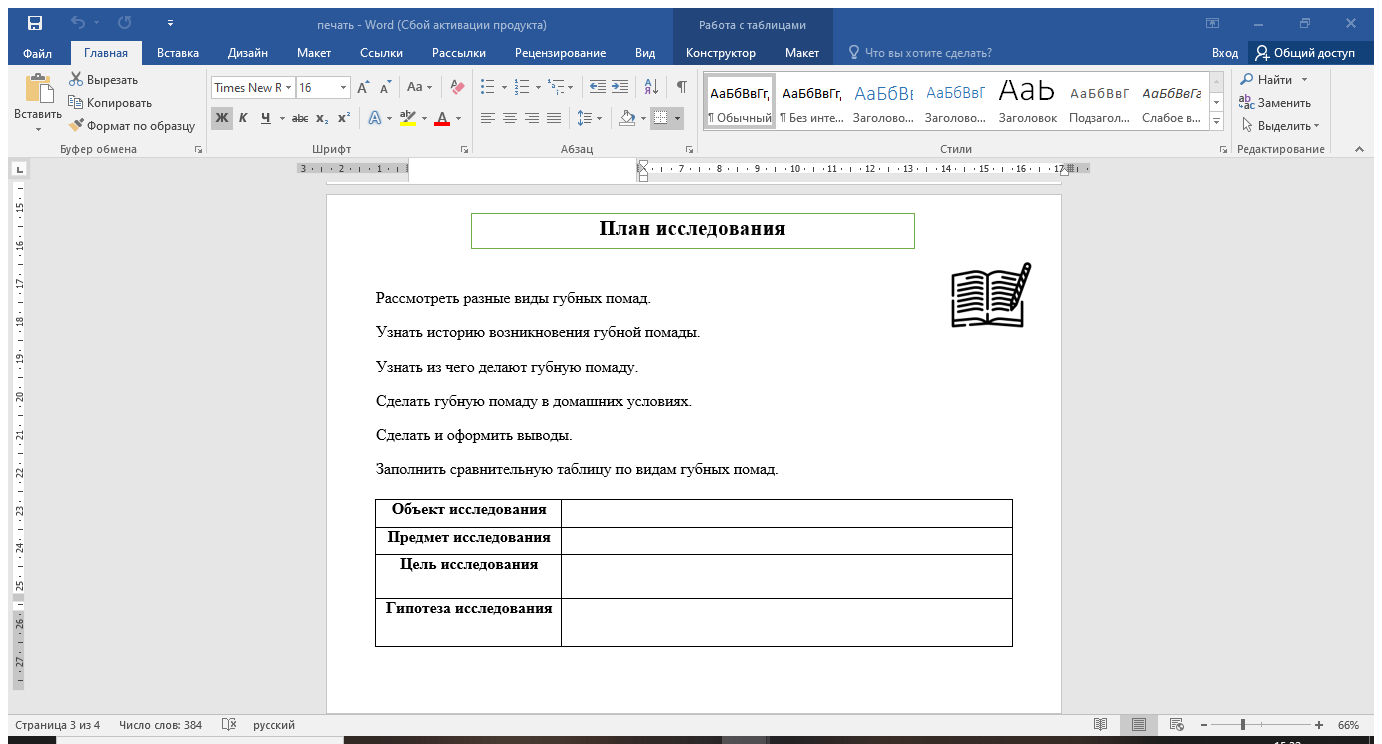
Task: Toggle subscript x₂ formatting
Action: click(x=322, y=118)
